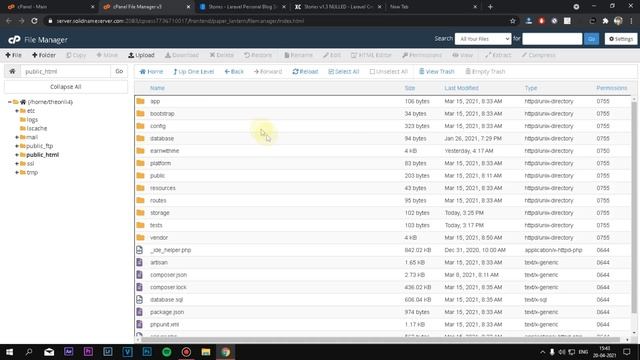
Task: Click Up One Level
Action: click(x=193, y=71)
